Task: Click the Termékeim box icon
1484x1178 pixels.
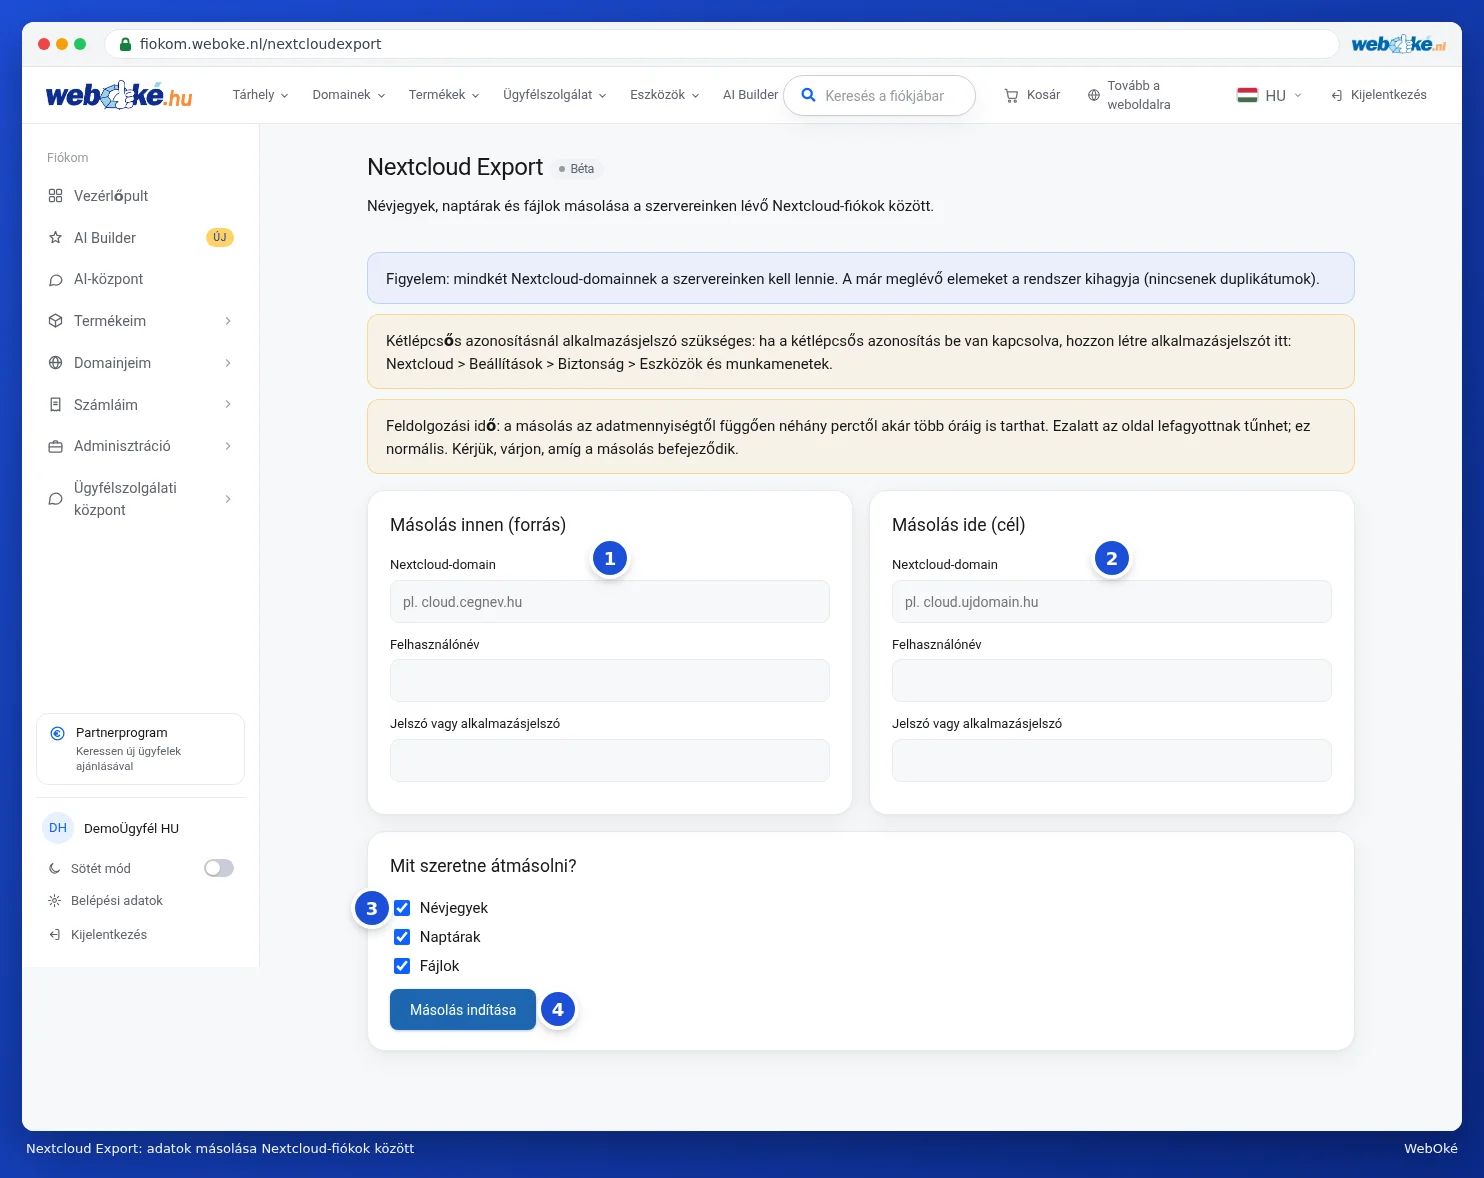Action: click(55, 321)
